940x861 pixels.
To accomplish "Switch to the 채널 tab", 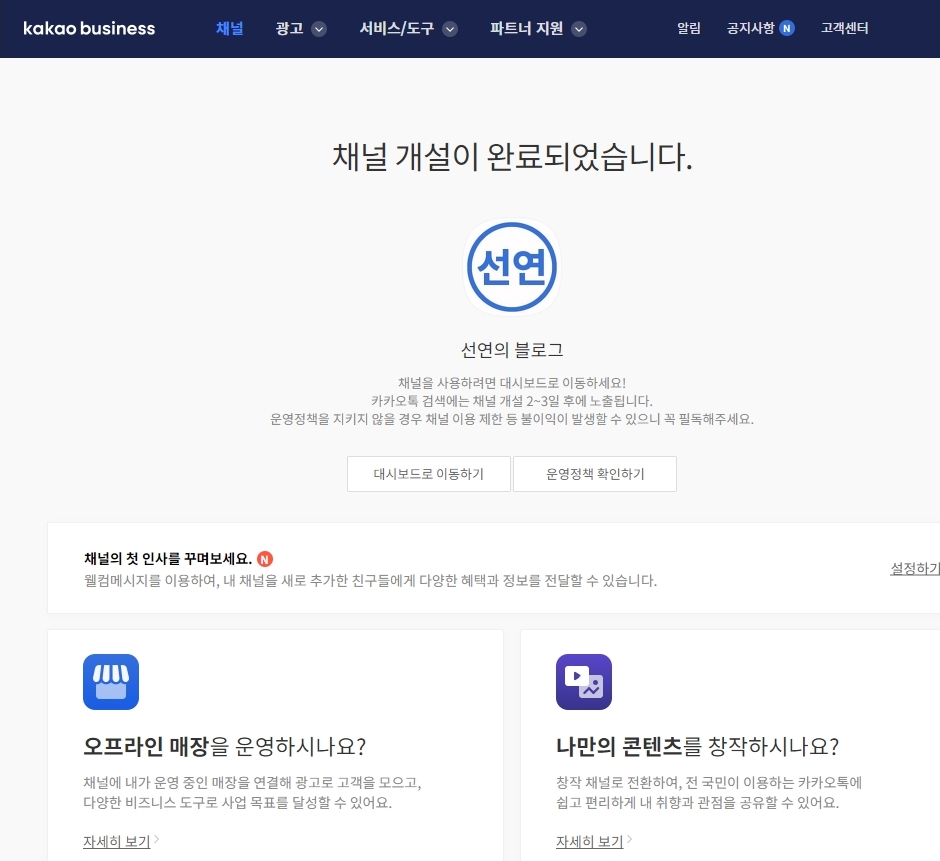I will (x=229, y=29).
